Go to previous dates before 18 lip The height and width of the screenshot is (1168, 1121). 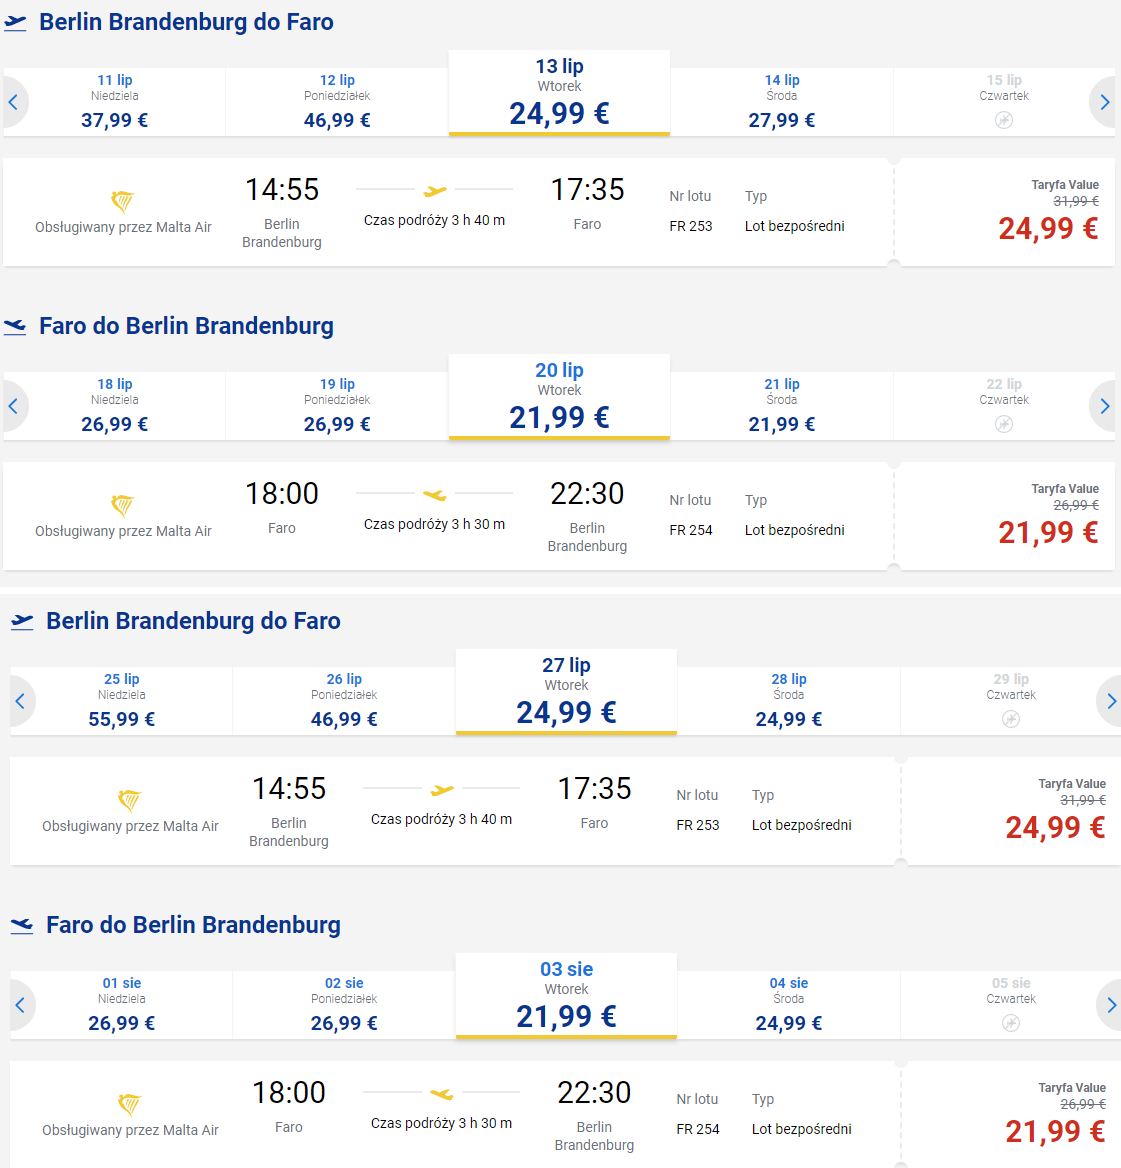[x=13, y=406]
